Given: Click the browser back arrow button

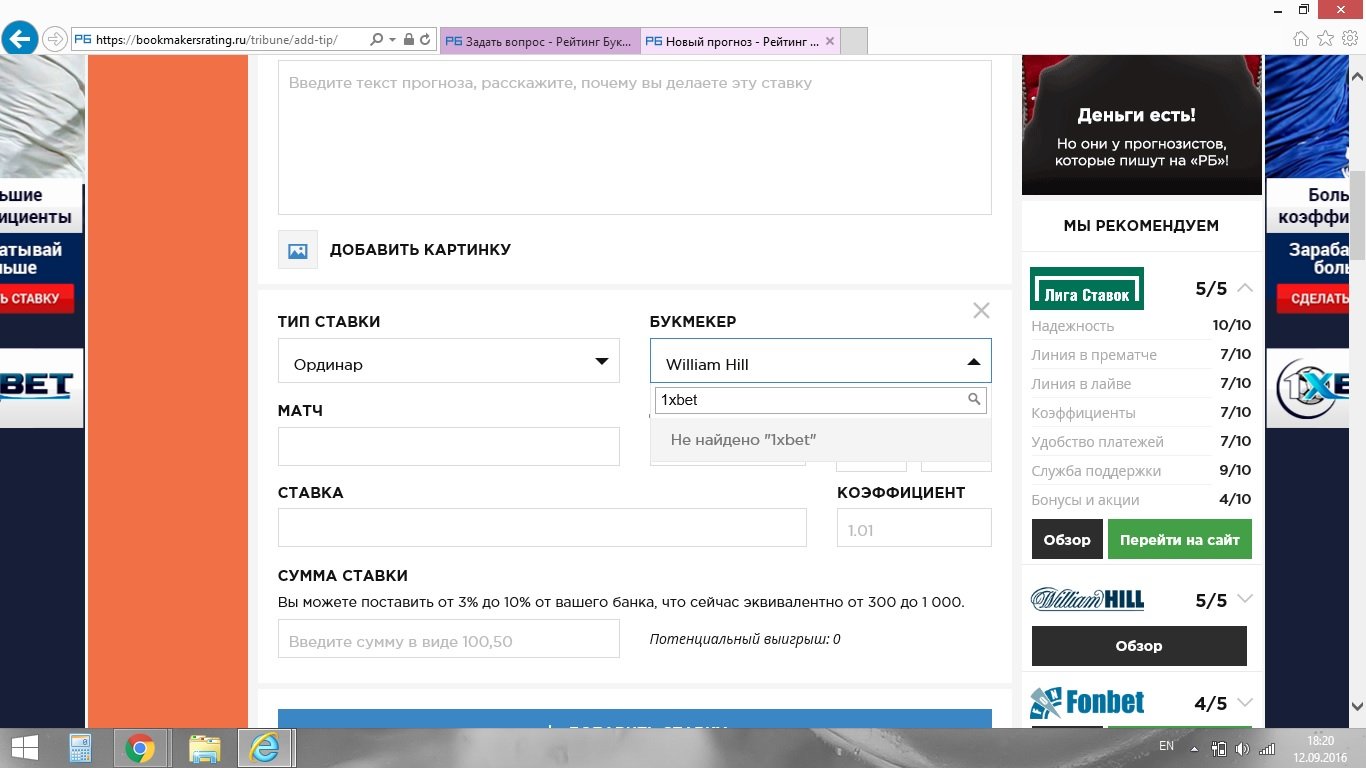Looking at the screenshot, I should (20, 39).
